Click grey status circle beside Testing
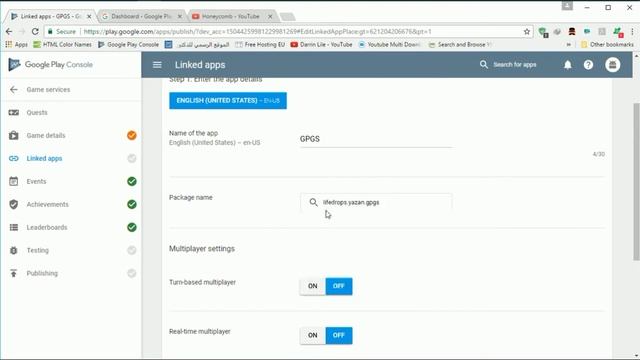Image resolution: width=640 pixels, height=360 pixels. tap(131, 250)
